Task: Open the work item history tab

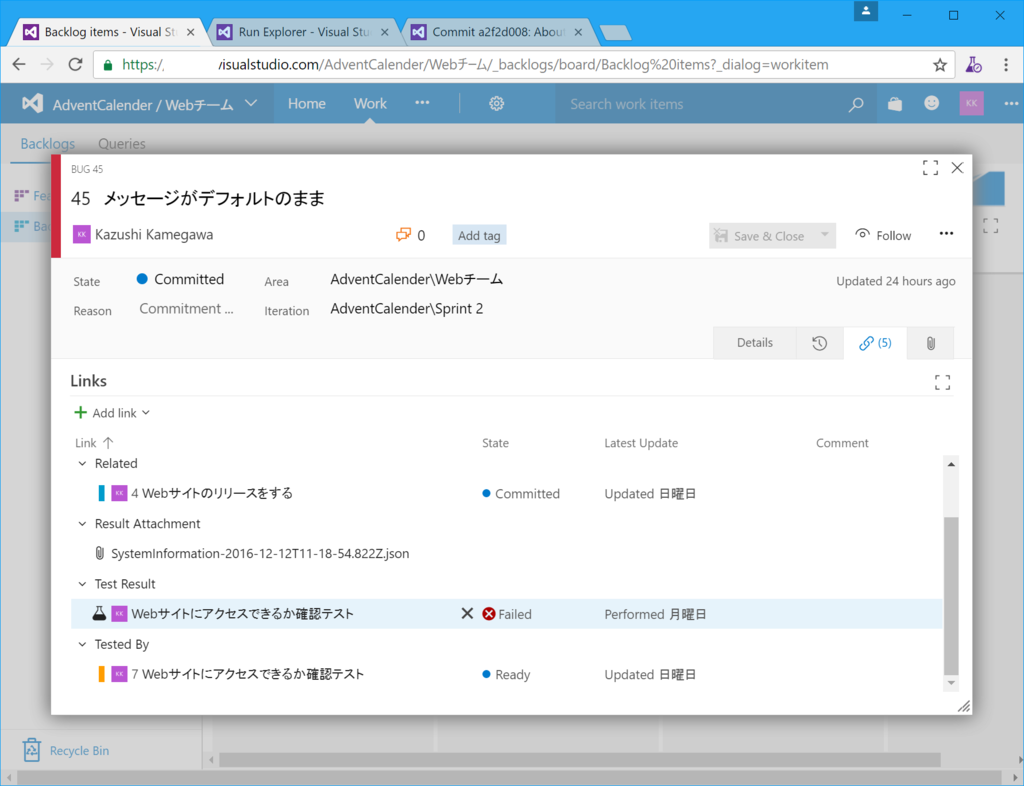Action: [x=819, y=342]
